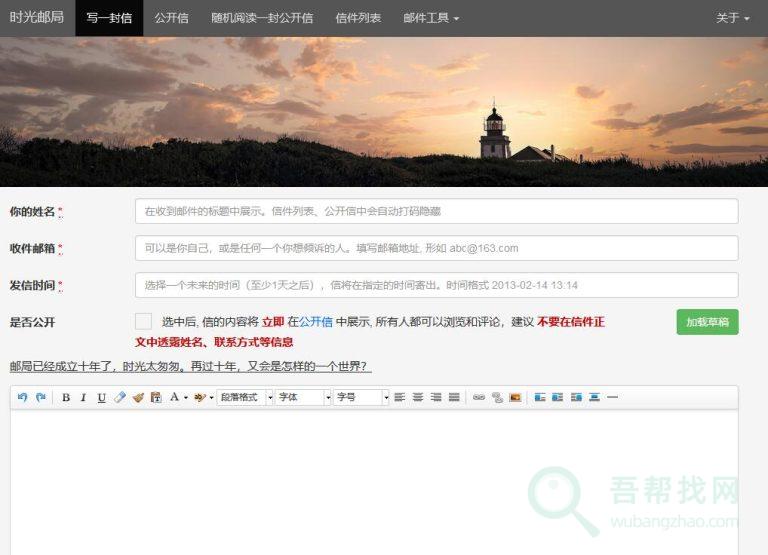
Task: Click the undo icon in editor toolbar
Action: click(x=23, y=397)
